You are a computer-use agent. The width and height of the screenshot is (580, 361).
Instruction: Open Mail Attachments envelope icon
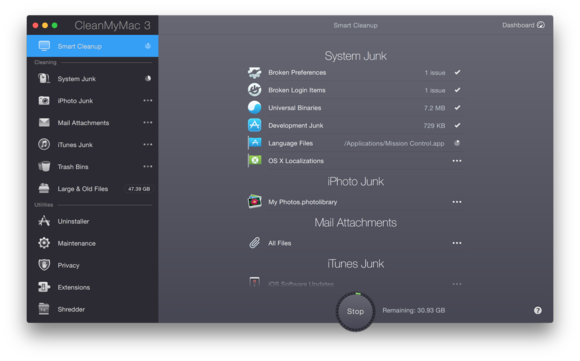click(44, 122)
